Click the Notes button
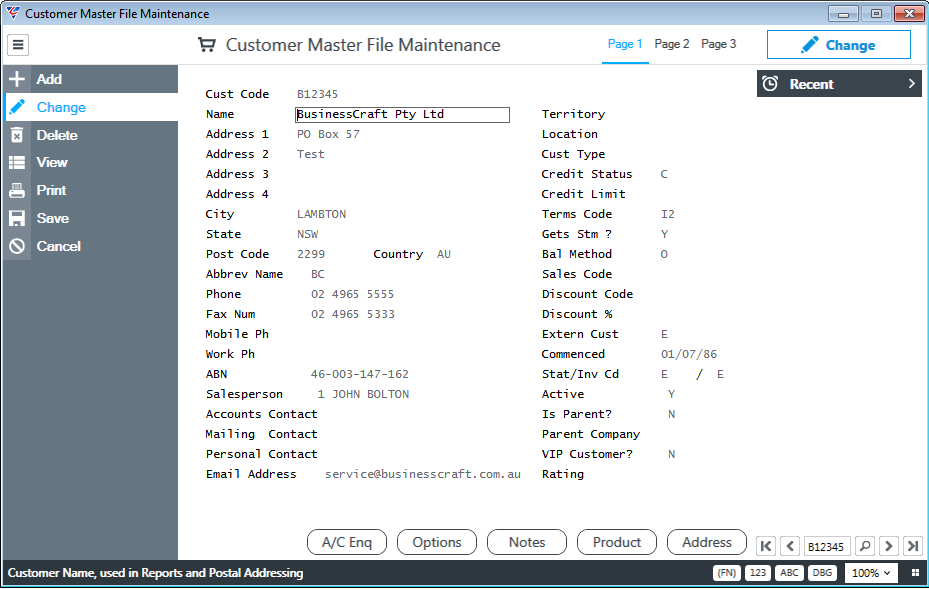929x589 pixels. click(527, 542)
